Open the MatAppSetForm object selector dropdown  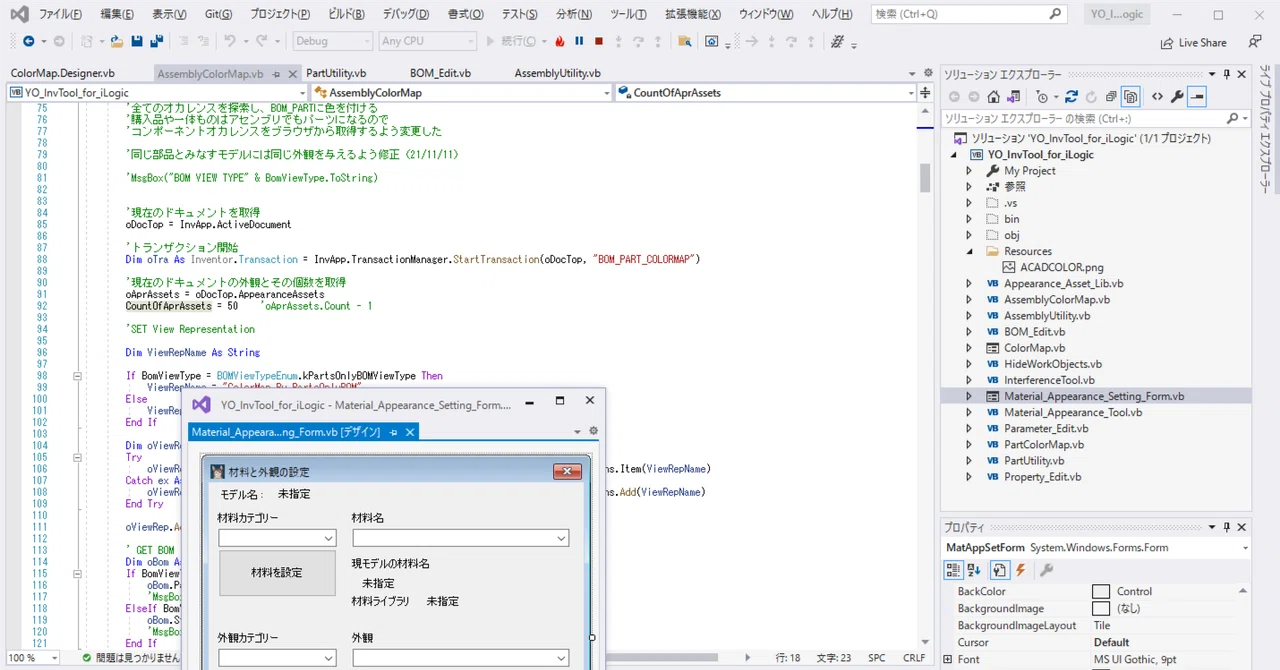(1245, 548)
